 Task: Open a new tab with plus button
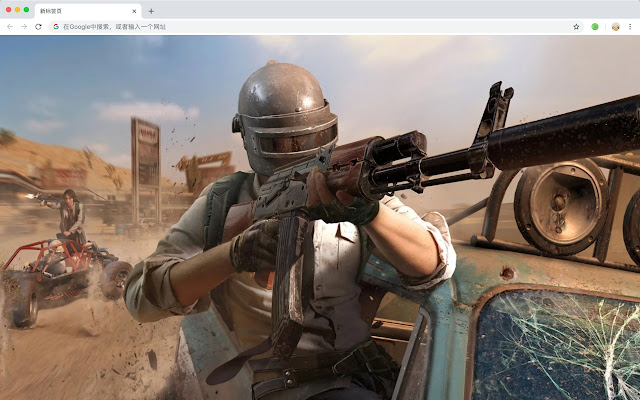pyautogui.click(x=151, y=11)
